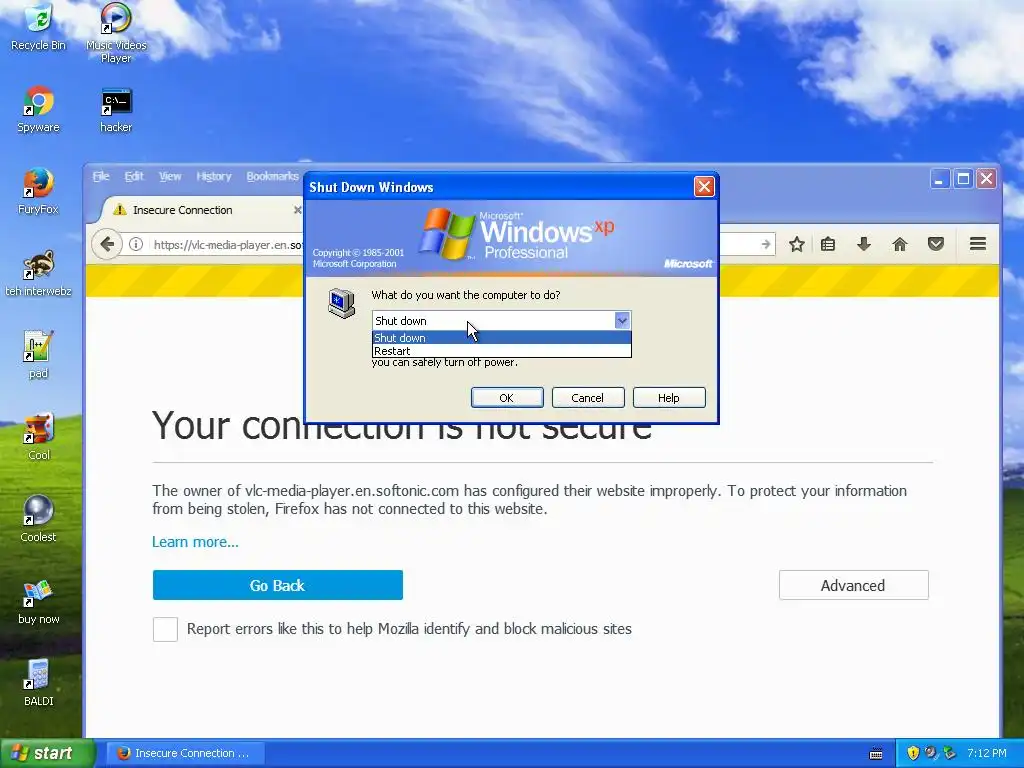Choose Shut down in dropdown list
Viewport: 1024px width, 768px height.
pos(502,338)
